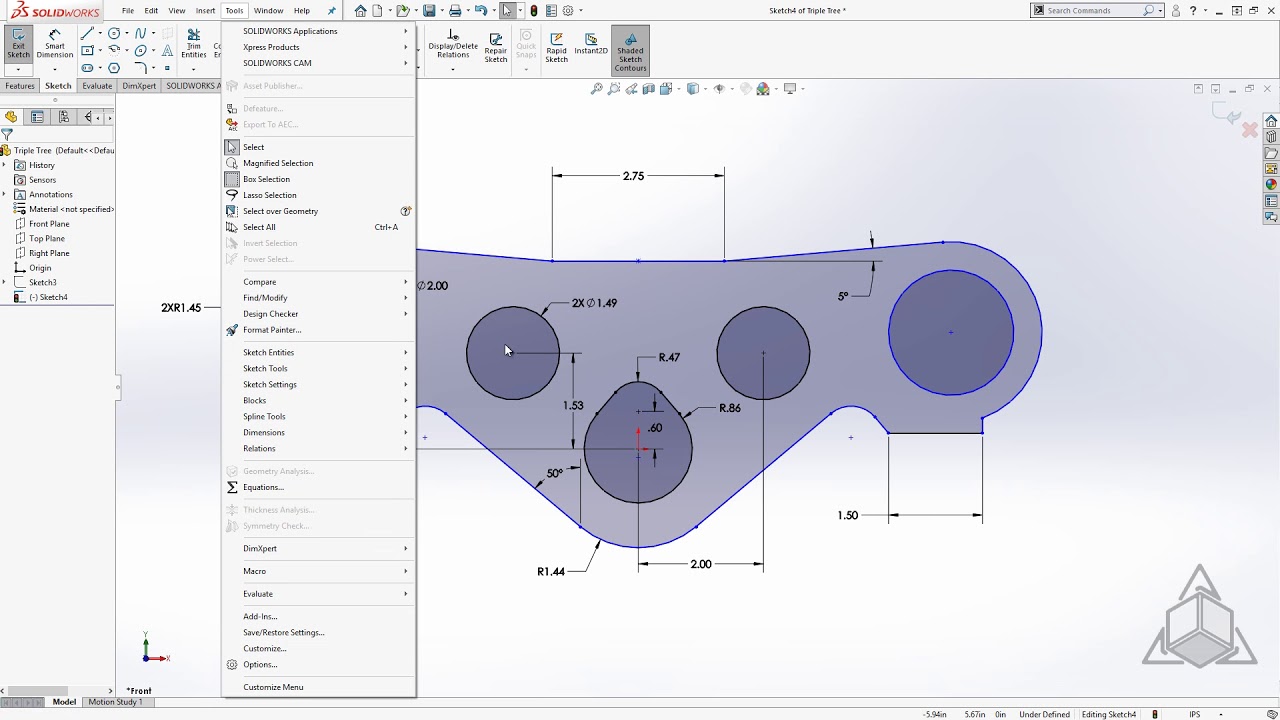The width and height of the screenshot is (1280, 720).
Task: Click the Home icon in title toolbar
Action: click(x=360, y=11)
